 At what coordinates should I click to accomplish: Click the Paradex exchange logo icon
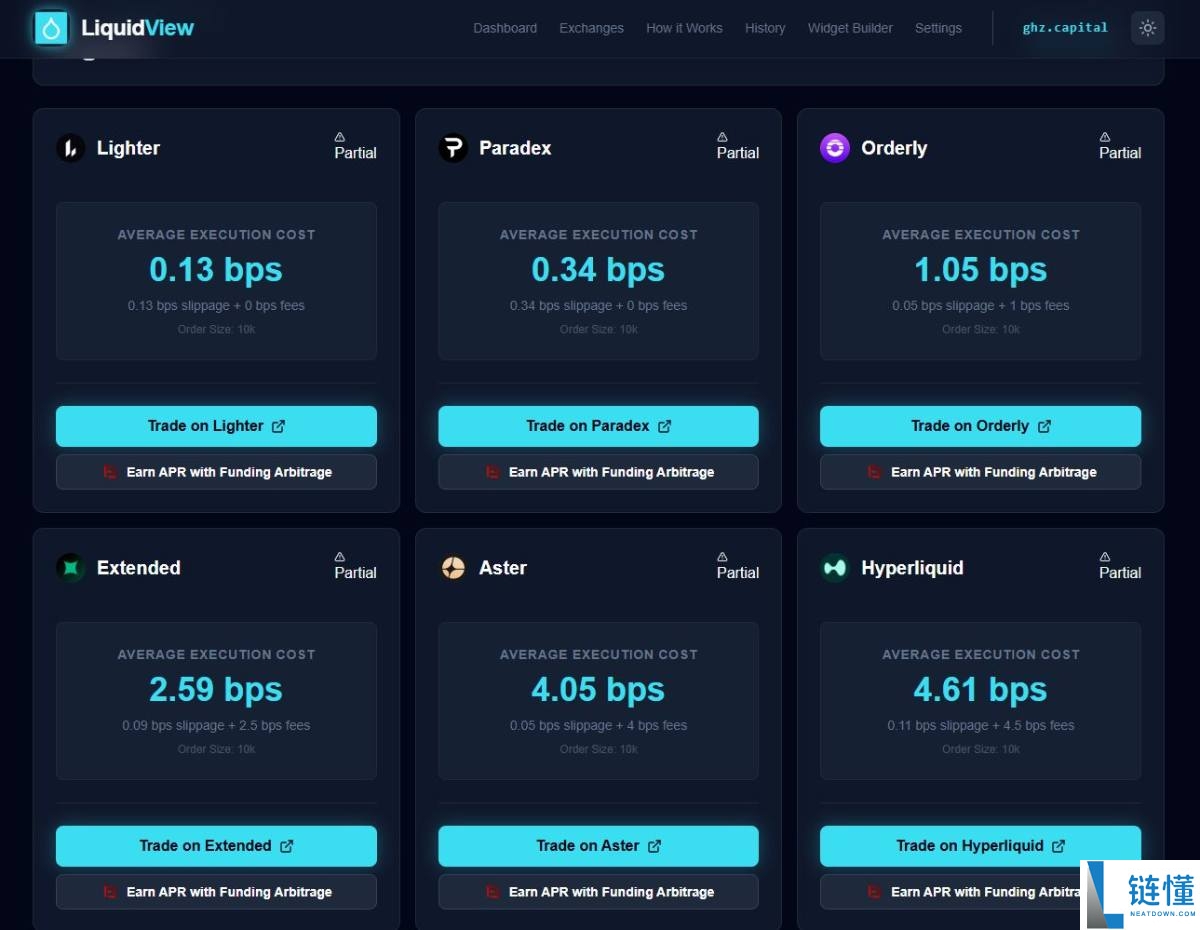(x=453, y=148)
